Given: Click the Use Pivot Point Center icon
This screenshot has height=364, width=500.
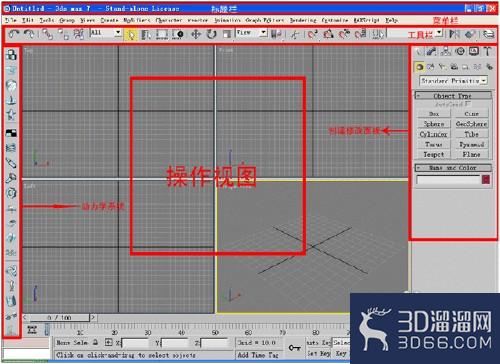Looking at the screenshot, I should pos(276,35).
